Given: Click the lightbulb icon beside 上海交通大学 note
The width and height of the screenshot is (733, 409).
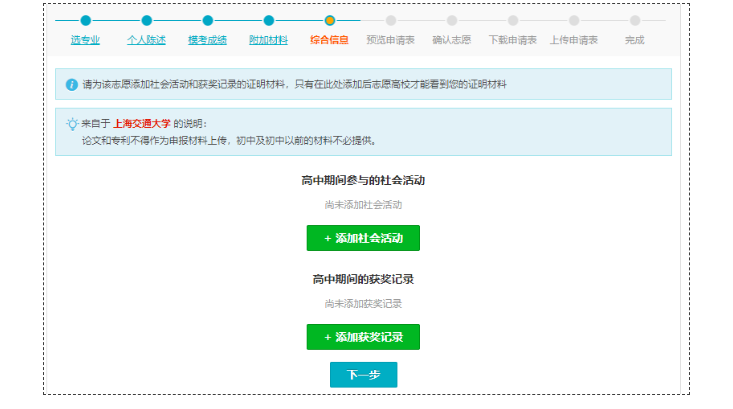Looking at the screenshot, I should [x=71, y=124].
